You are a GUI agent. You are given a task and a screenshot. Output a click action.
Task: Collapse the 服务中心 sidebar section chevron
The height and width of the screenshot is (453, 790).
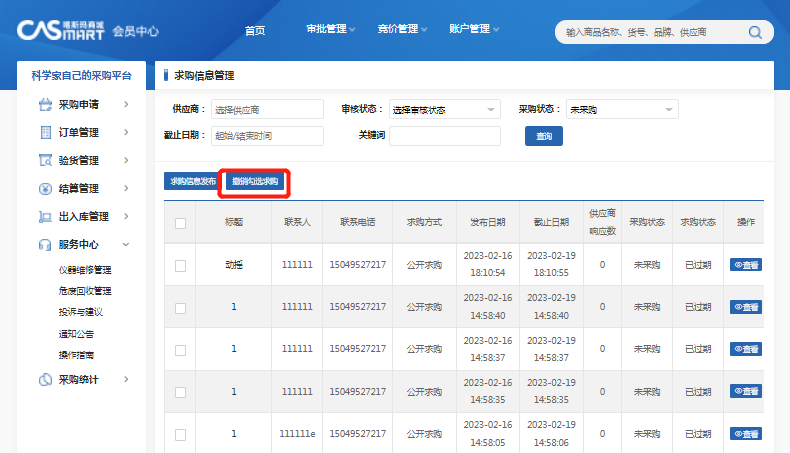point(125,244)
